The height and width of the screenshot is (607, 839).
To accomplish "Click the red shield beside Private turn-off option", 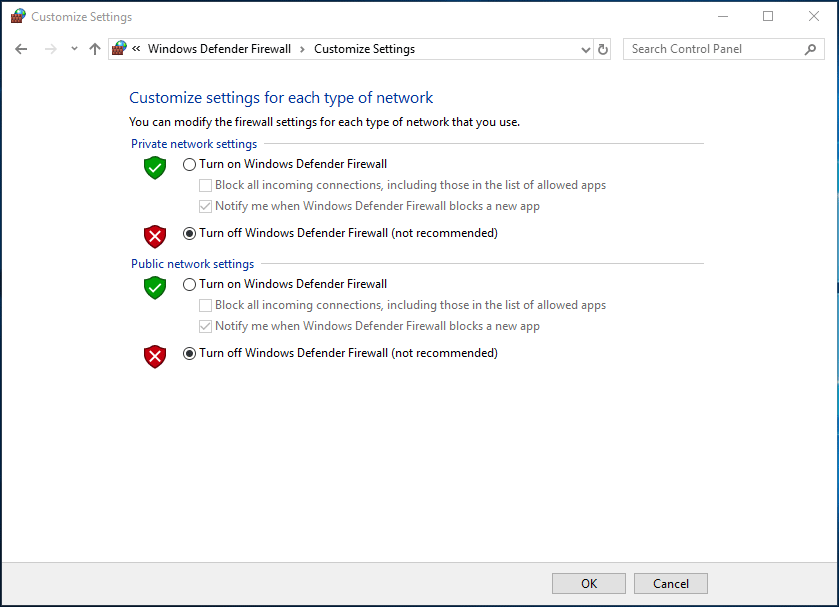I will (x=154, y=237).
